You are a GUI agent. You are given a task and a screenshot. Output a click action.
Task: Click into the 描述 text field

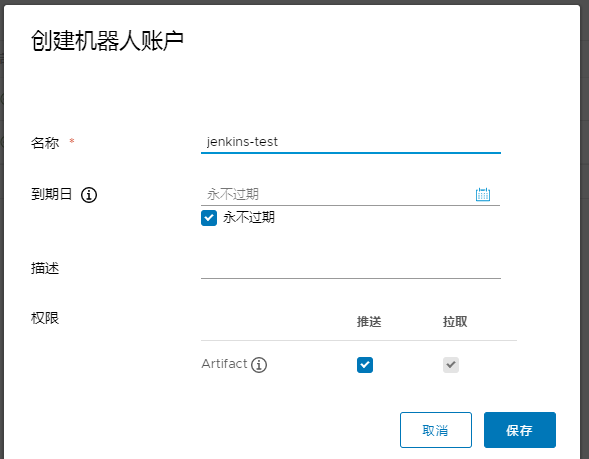tap(351, 268)
